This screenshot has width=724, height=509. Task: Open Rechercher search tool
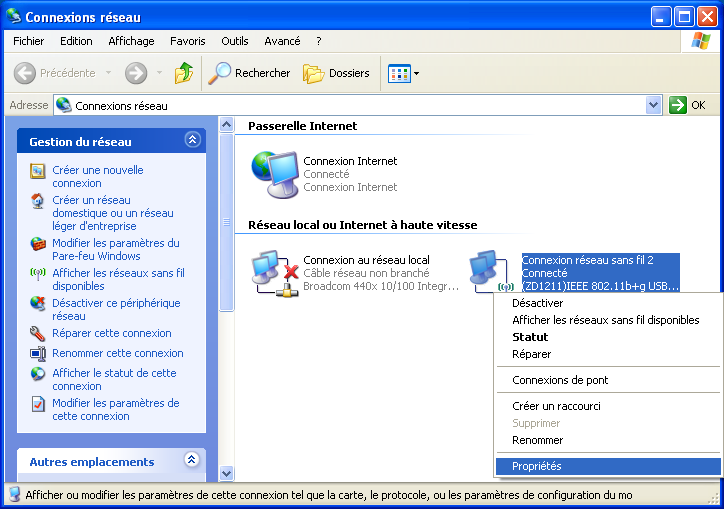click(249, 73)
